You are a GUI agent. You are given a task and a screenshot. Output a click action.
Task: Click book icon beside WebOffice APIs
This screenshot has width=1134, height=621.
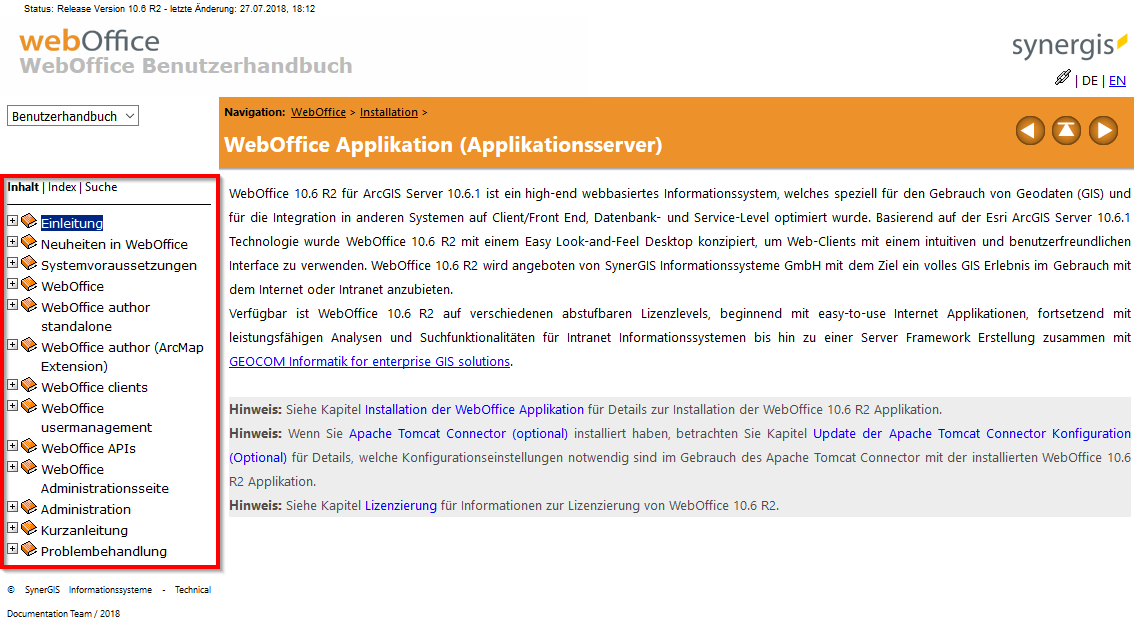click(29, 446)
